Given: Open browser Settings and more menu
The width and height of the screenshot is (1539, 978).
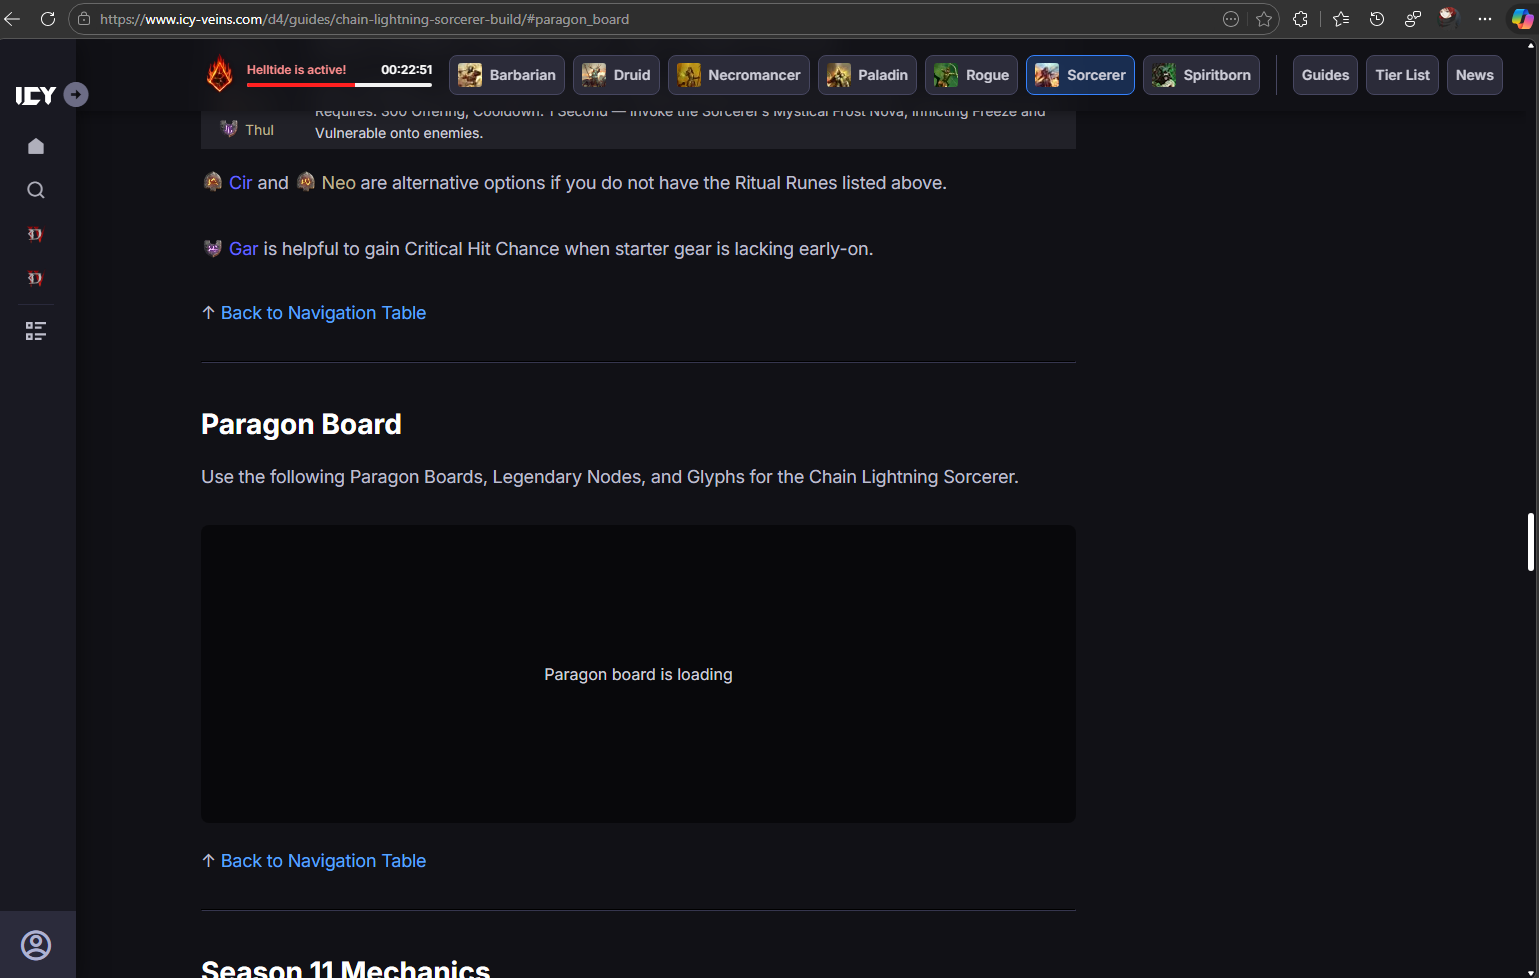Looking at the screenshot, I should pyautogui.click(x=1485, y=19).
